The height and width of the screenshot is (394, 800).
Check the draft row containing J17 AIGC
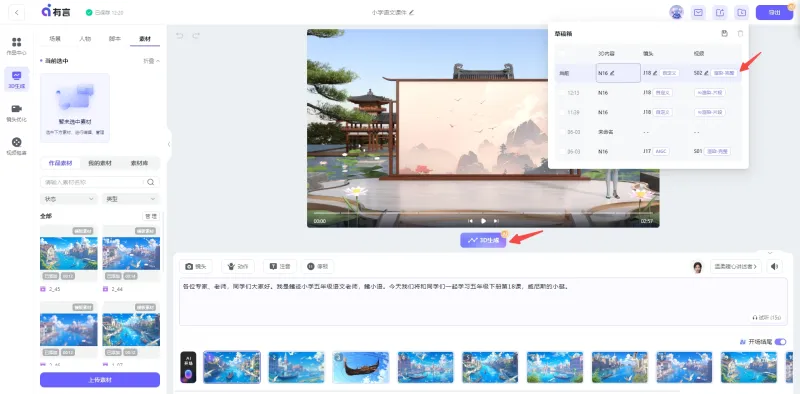[561, 152]
